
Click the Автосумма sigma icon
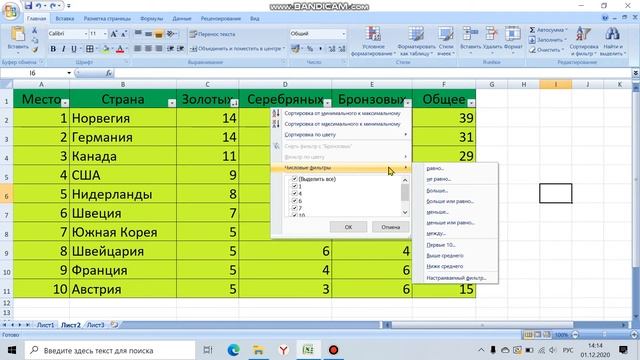532,30
